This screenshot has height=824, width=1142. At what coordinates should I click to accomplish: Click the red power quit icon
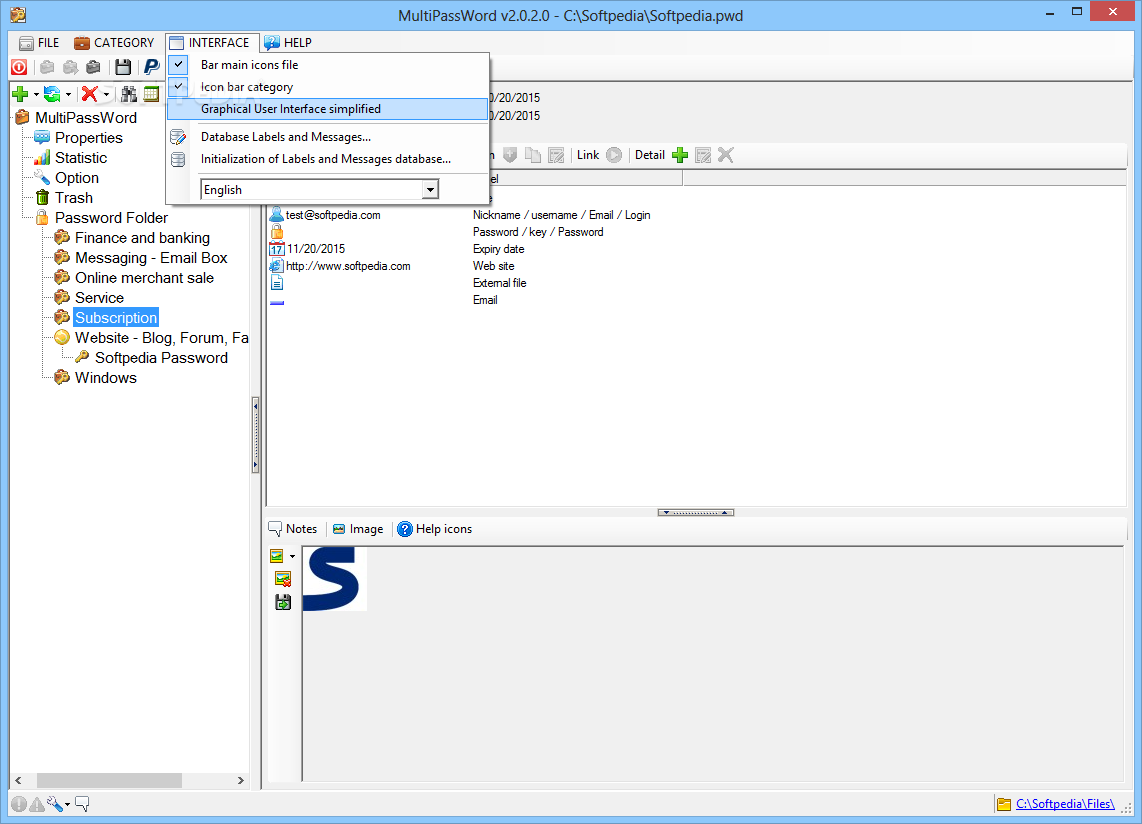coord(19,68)
